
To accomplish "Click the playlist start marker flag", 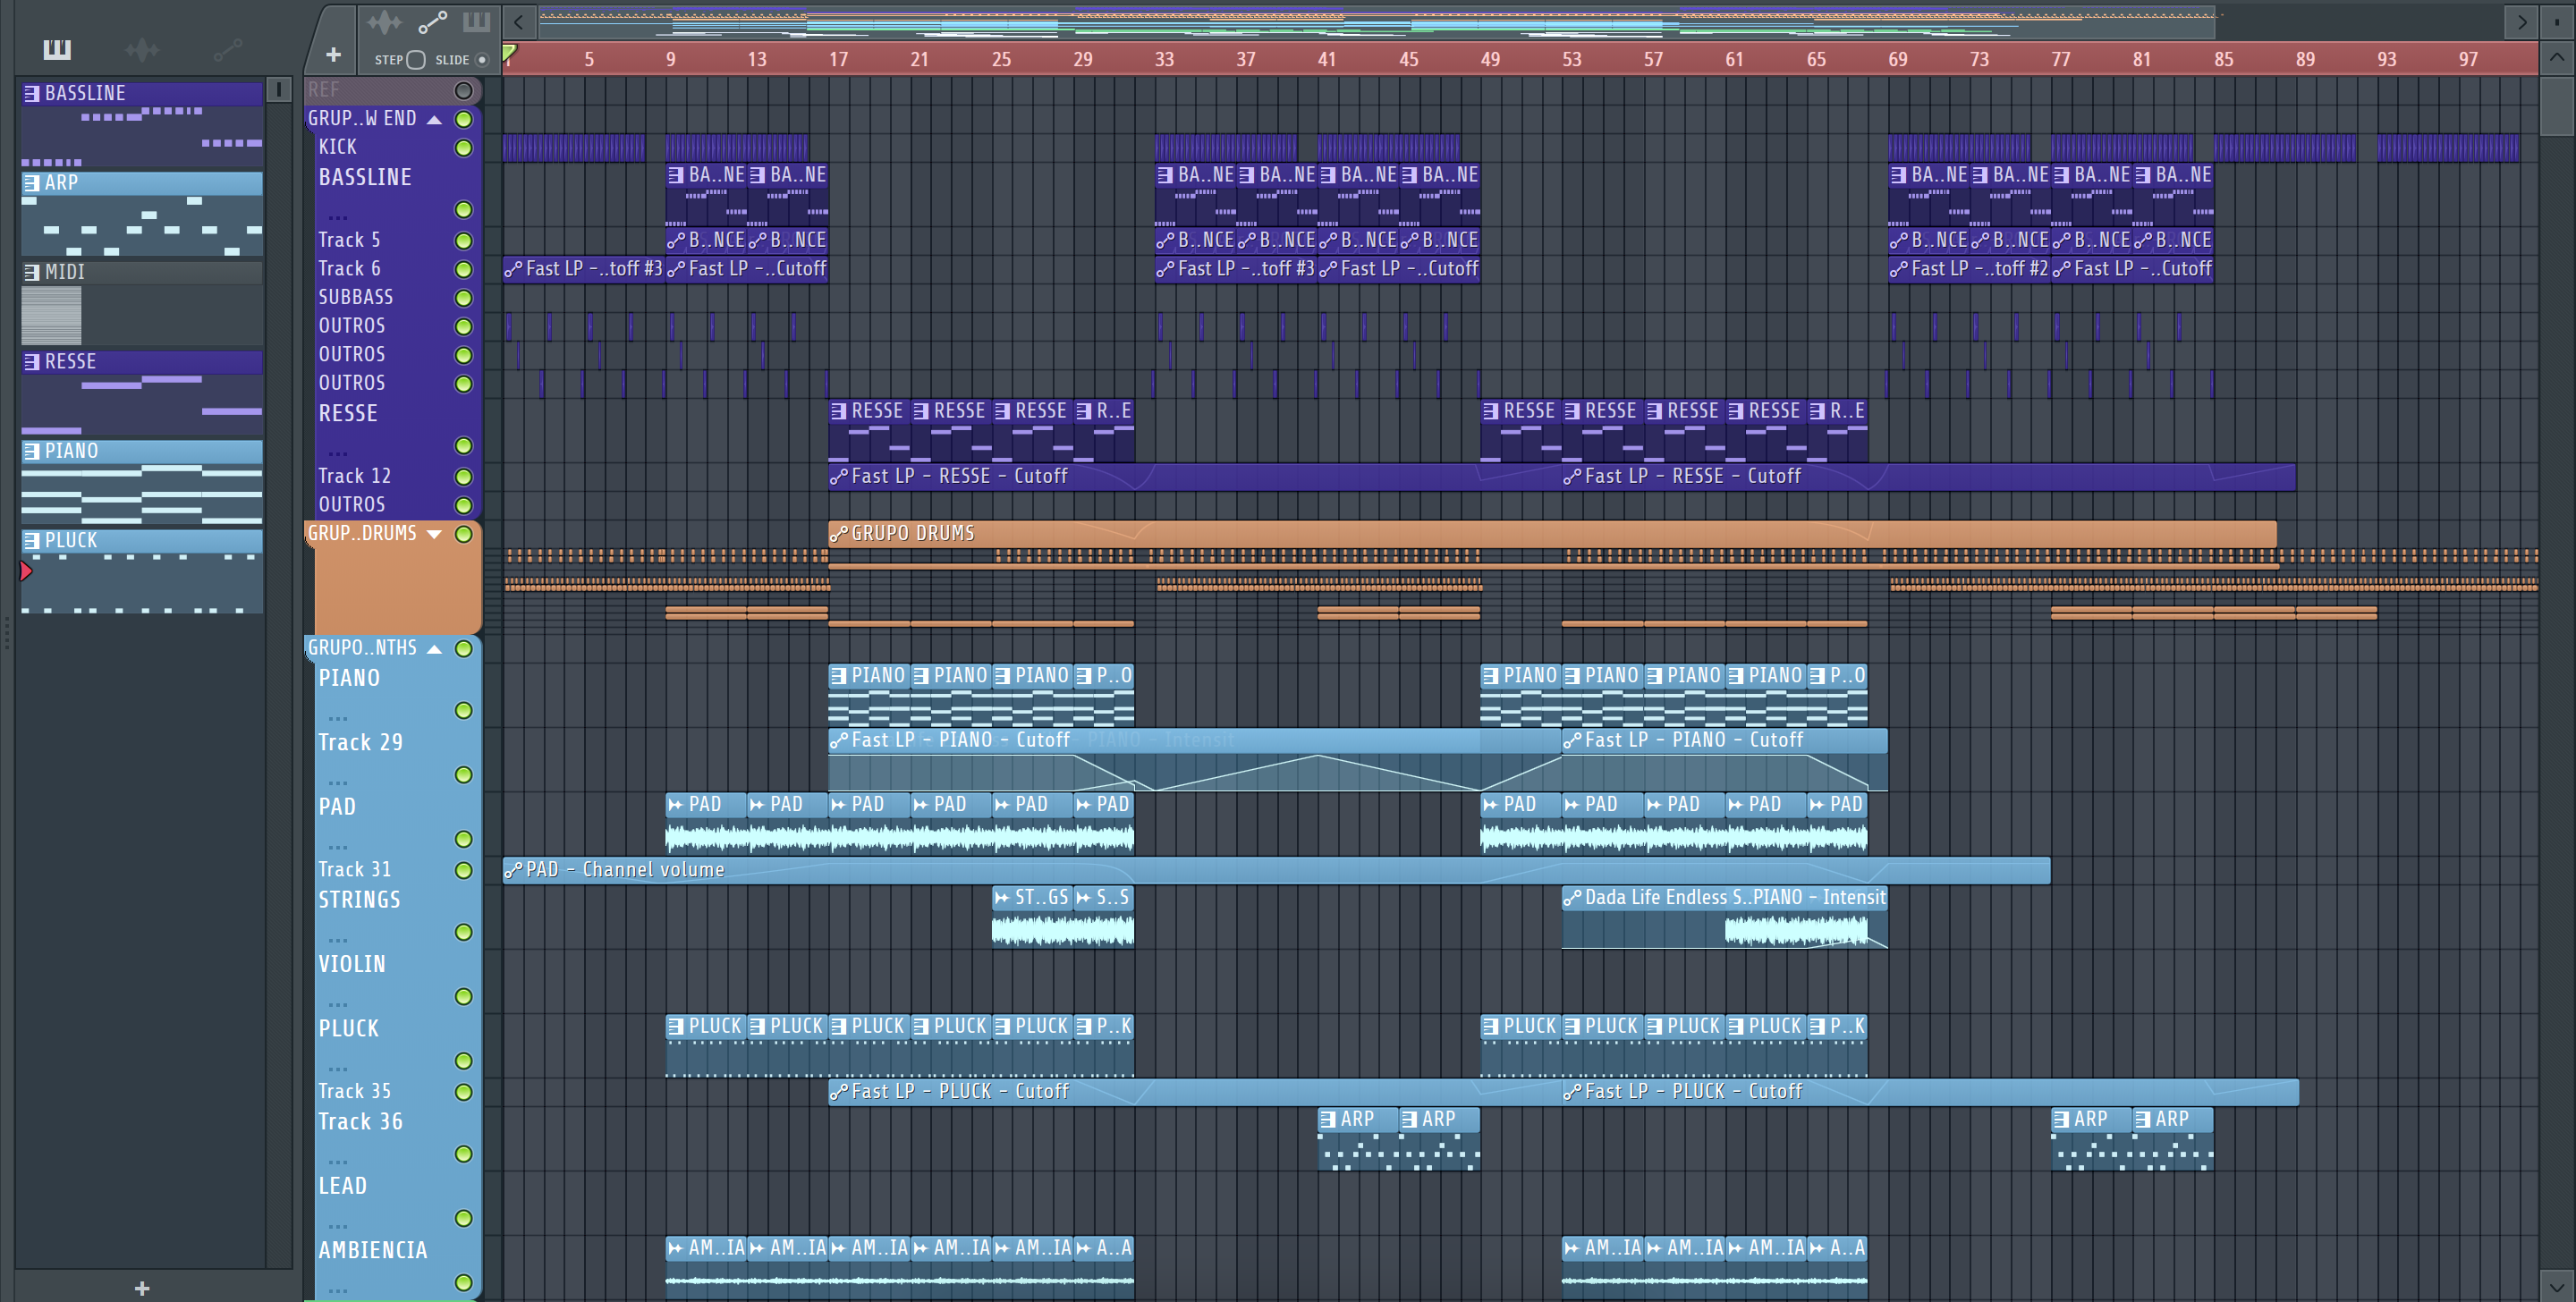I will tap(509, 53).
